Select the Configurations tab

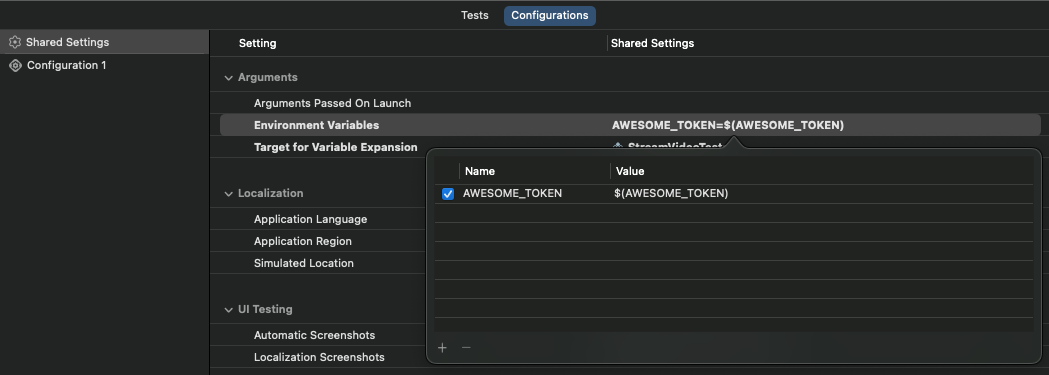tap(549, 15)
